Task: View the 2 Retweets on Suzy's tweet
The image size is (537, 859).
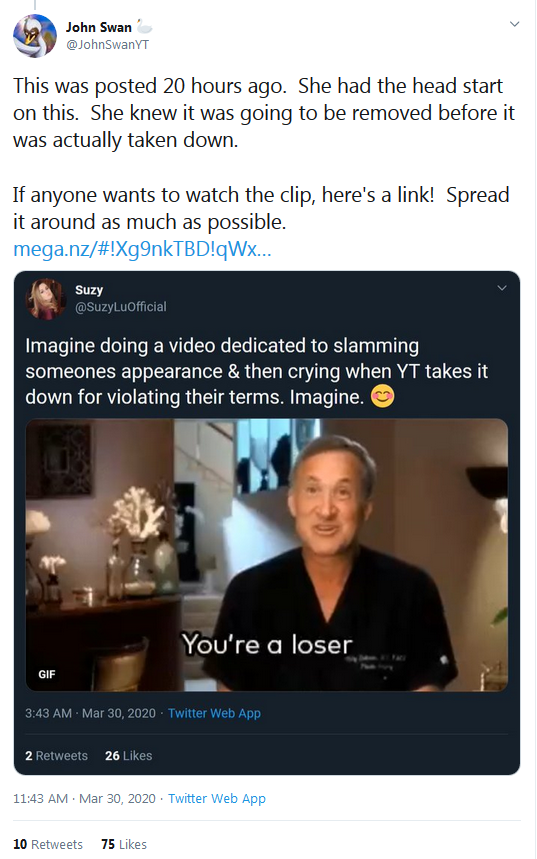Action: coord(56,755)
